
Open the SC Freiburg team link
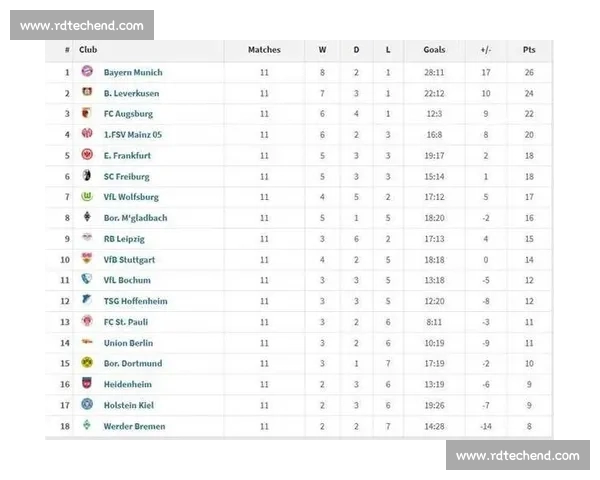pos(127,176)
